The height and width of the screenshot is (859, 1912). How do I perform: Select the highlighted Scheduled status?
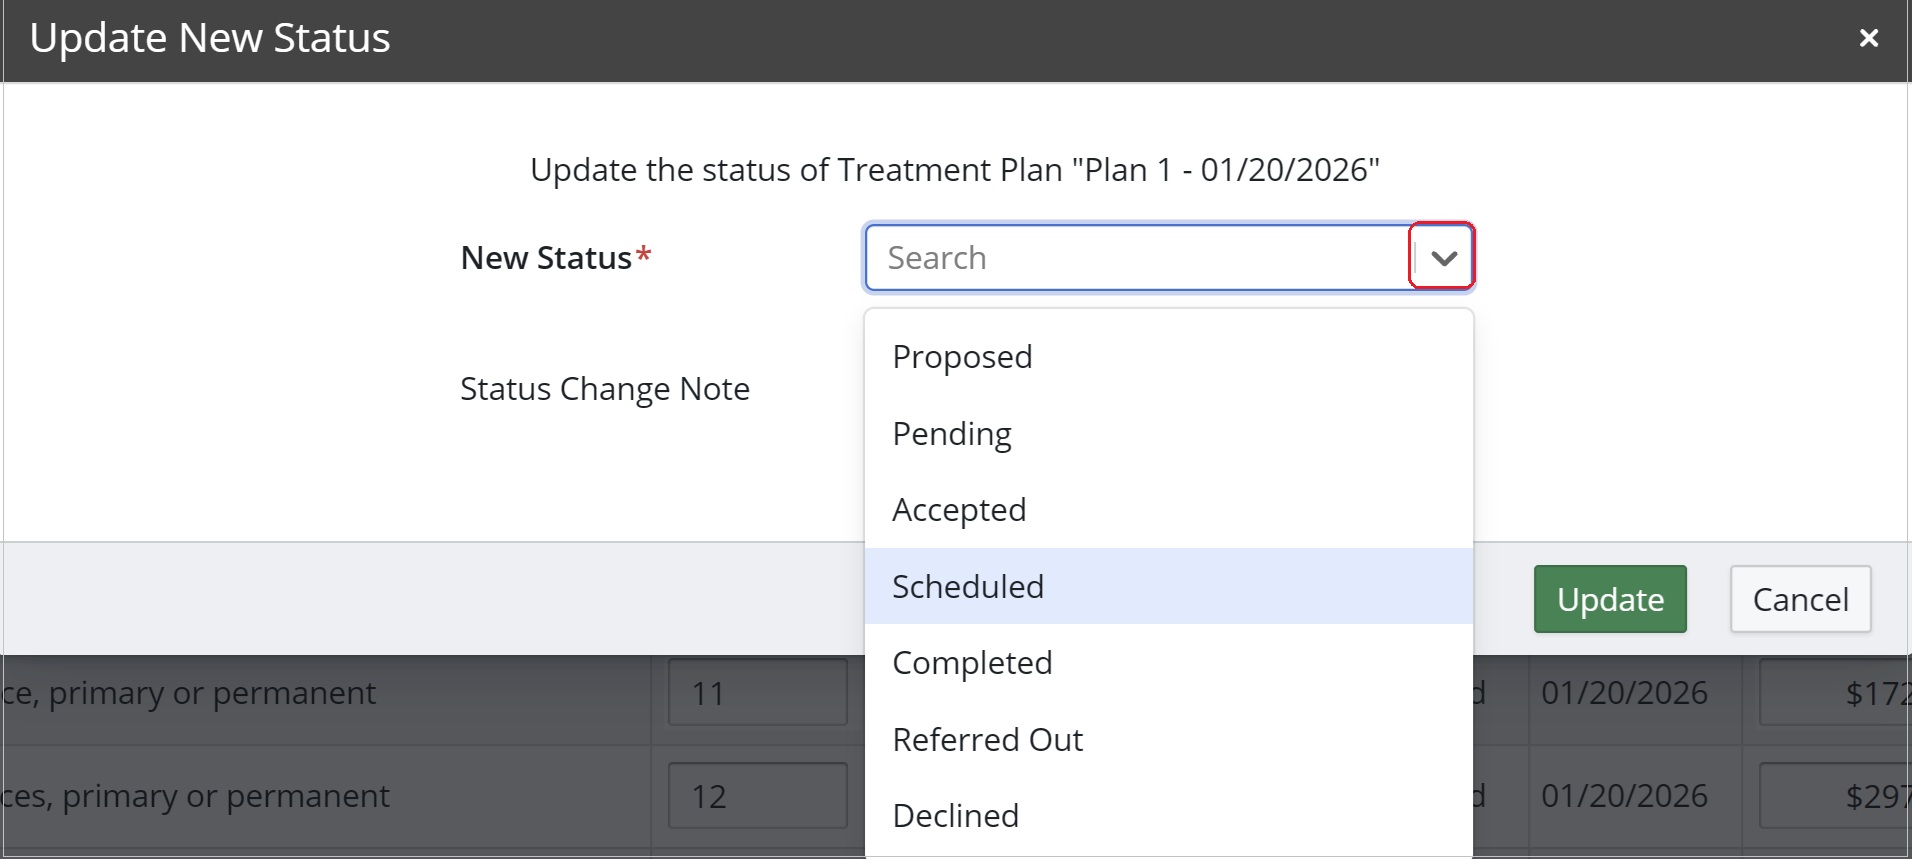[966, 586]
